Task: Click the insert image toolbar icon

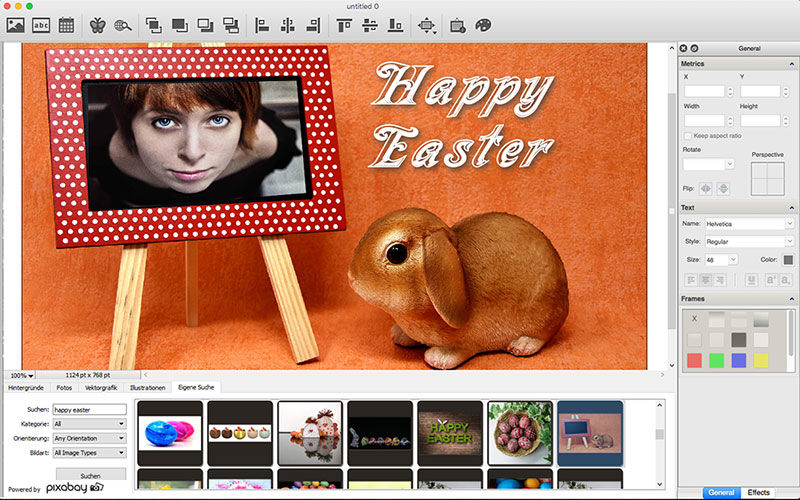Action: 15,25
